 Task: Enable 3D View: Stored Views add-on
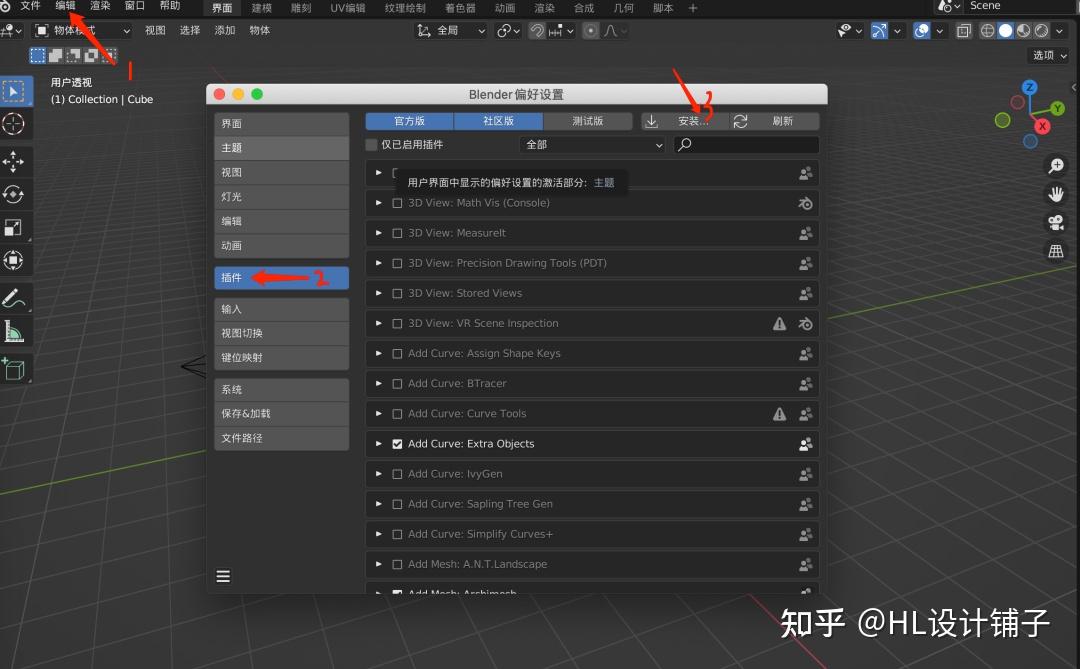coord(397,294)
